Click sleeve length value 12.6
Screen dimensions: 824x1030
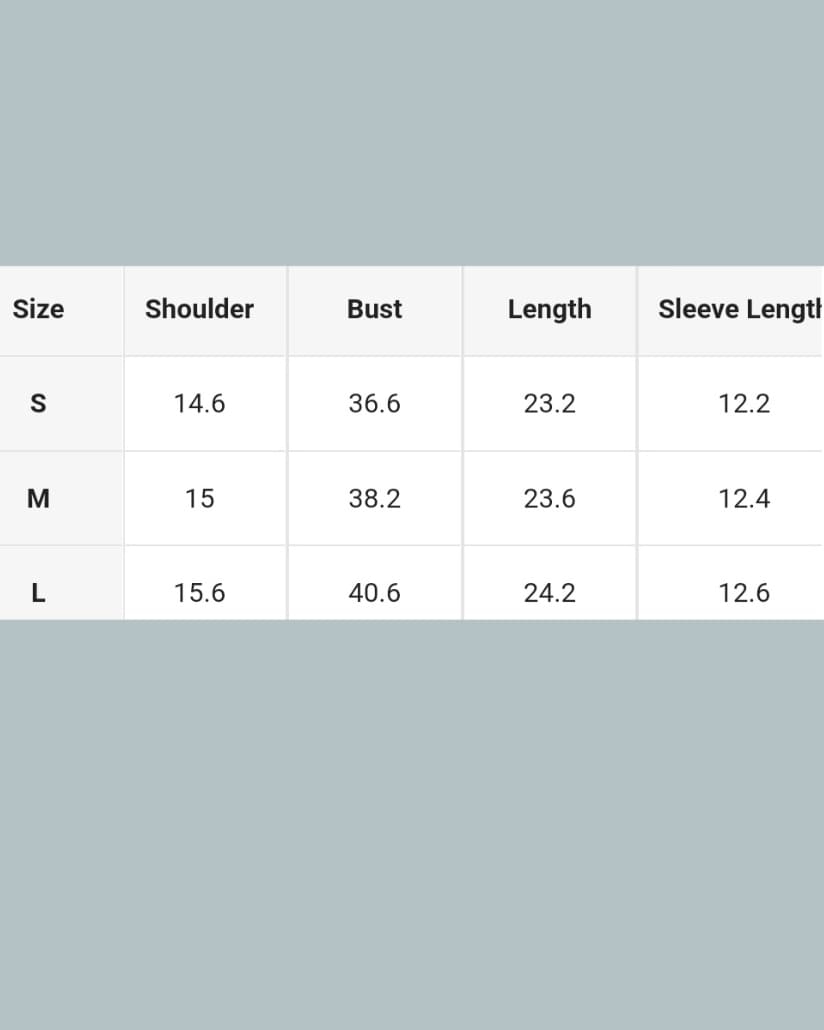[x=744, y=592]
